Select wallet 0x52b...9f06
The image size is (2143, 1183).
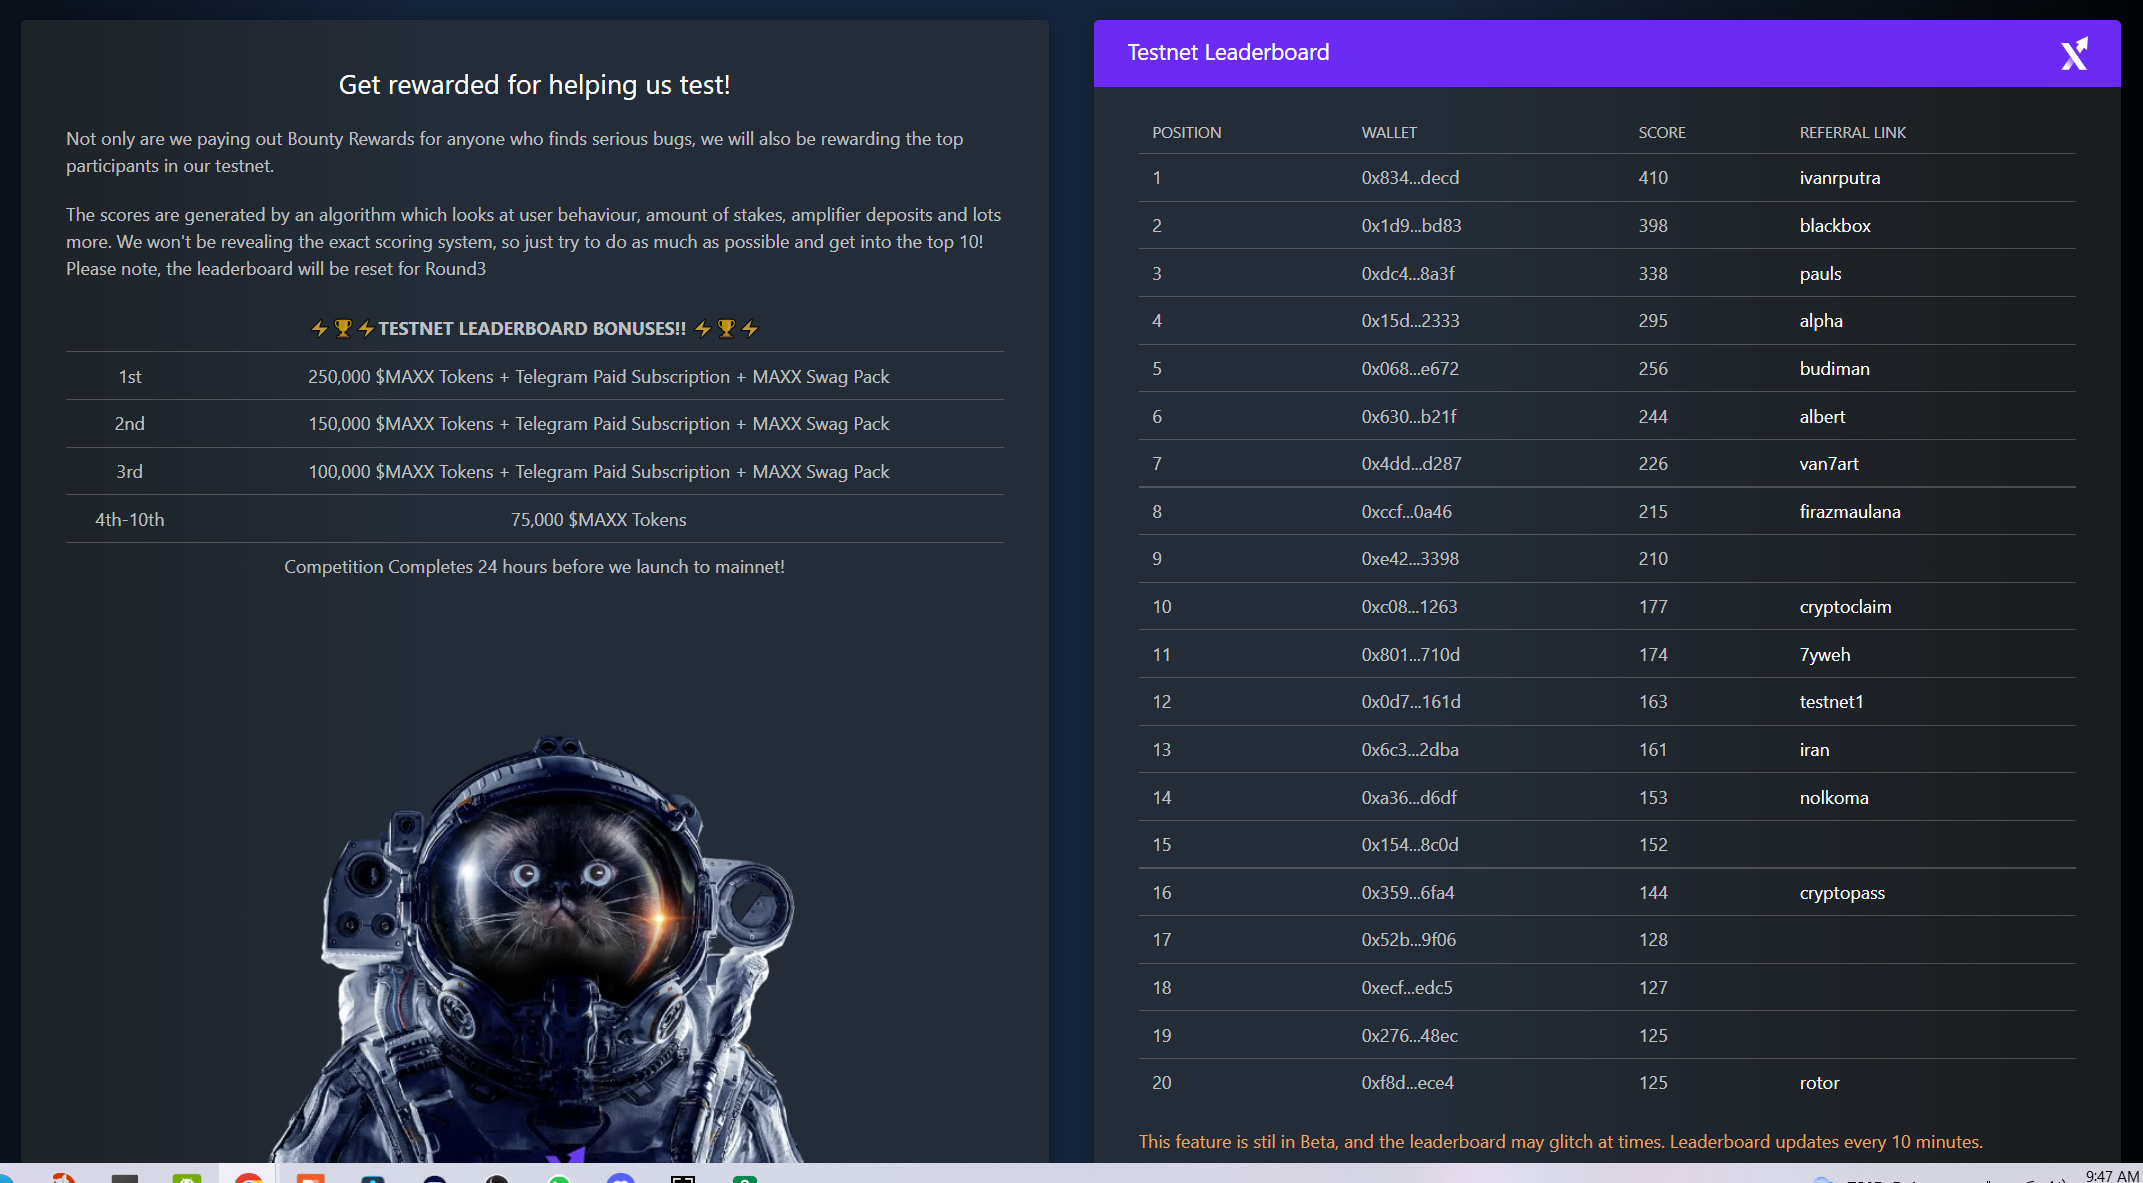click(1409, 940)
